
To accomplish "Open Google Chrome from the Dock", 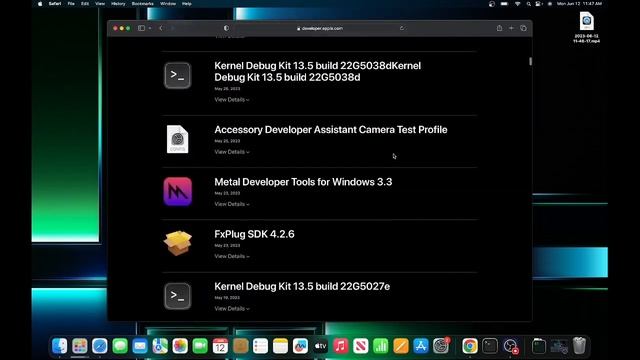I will pos(470,346).
